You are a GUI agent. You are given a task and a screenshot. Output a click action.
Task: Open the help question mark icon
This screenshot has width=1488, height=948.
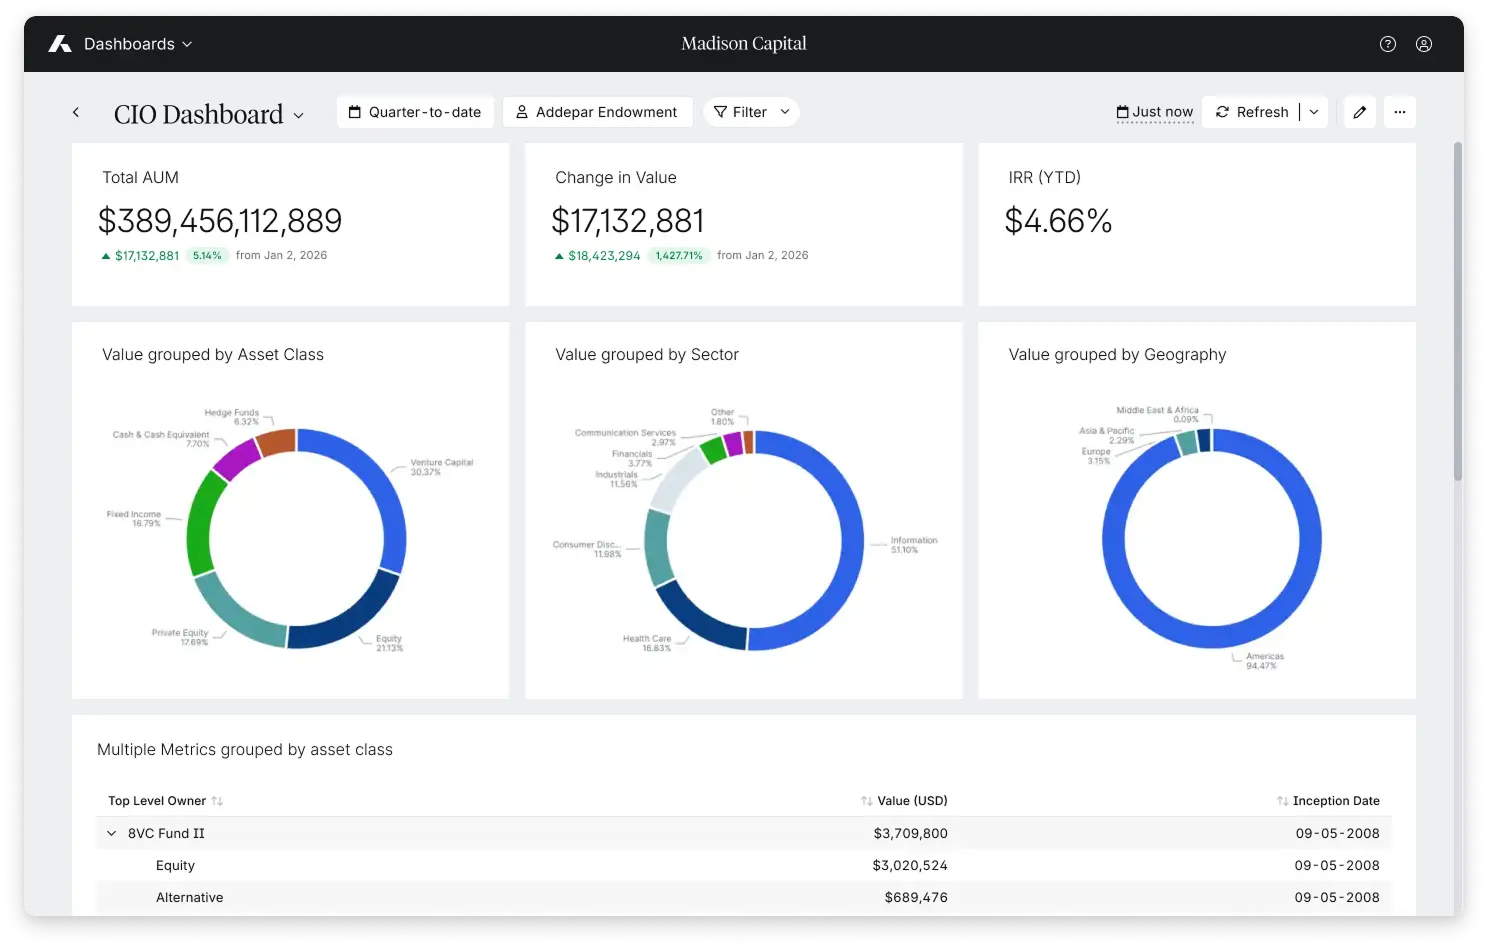[x=1388, y=44]
